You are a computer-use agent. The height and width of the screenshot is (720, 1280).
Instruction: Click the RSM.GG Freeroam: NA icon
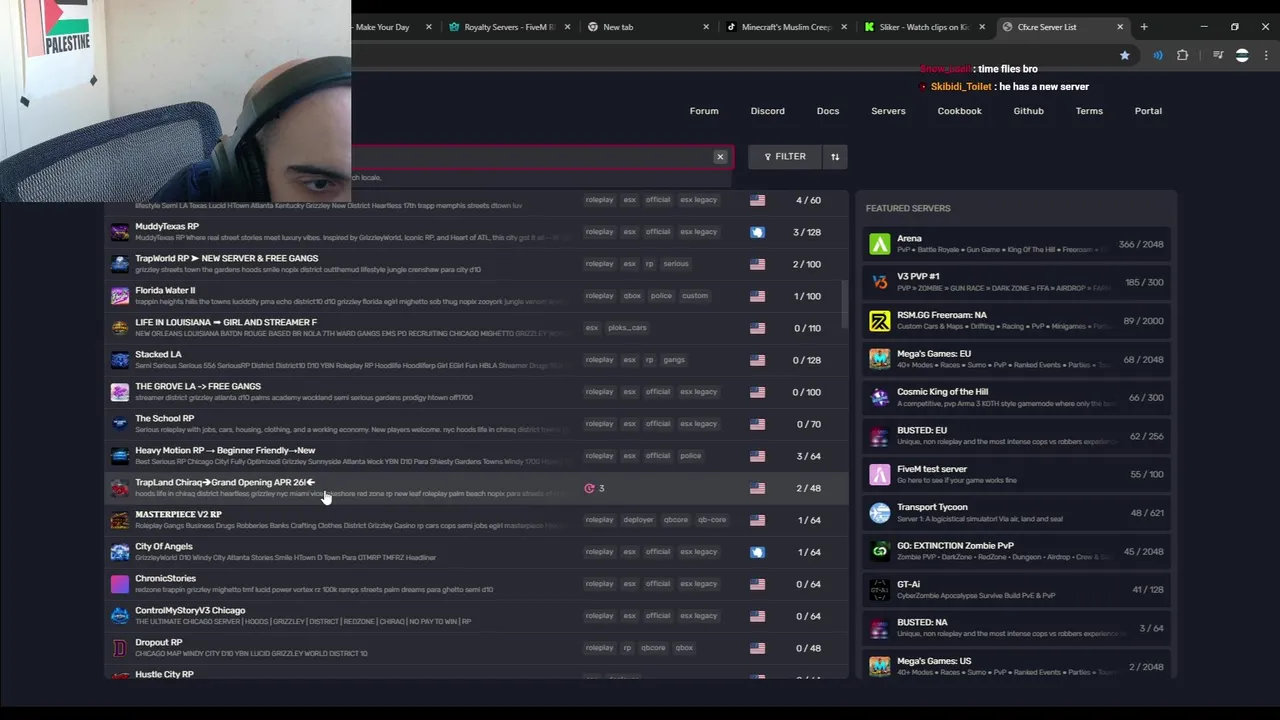pos(880,321)
